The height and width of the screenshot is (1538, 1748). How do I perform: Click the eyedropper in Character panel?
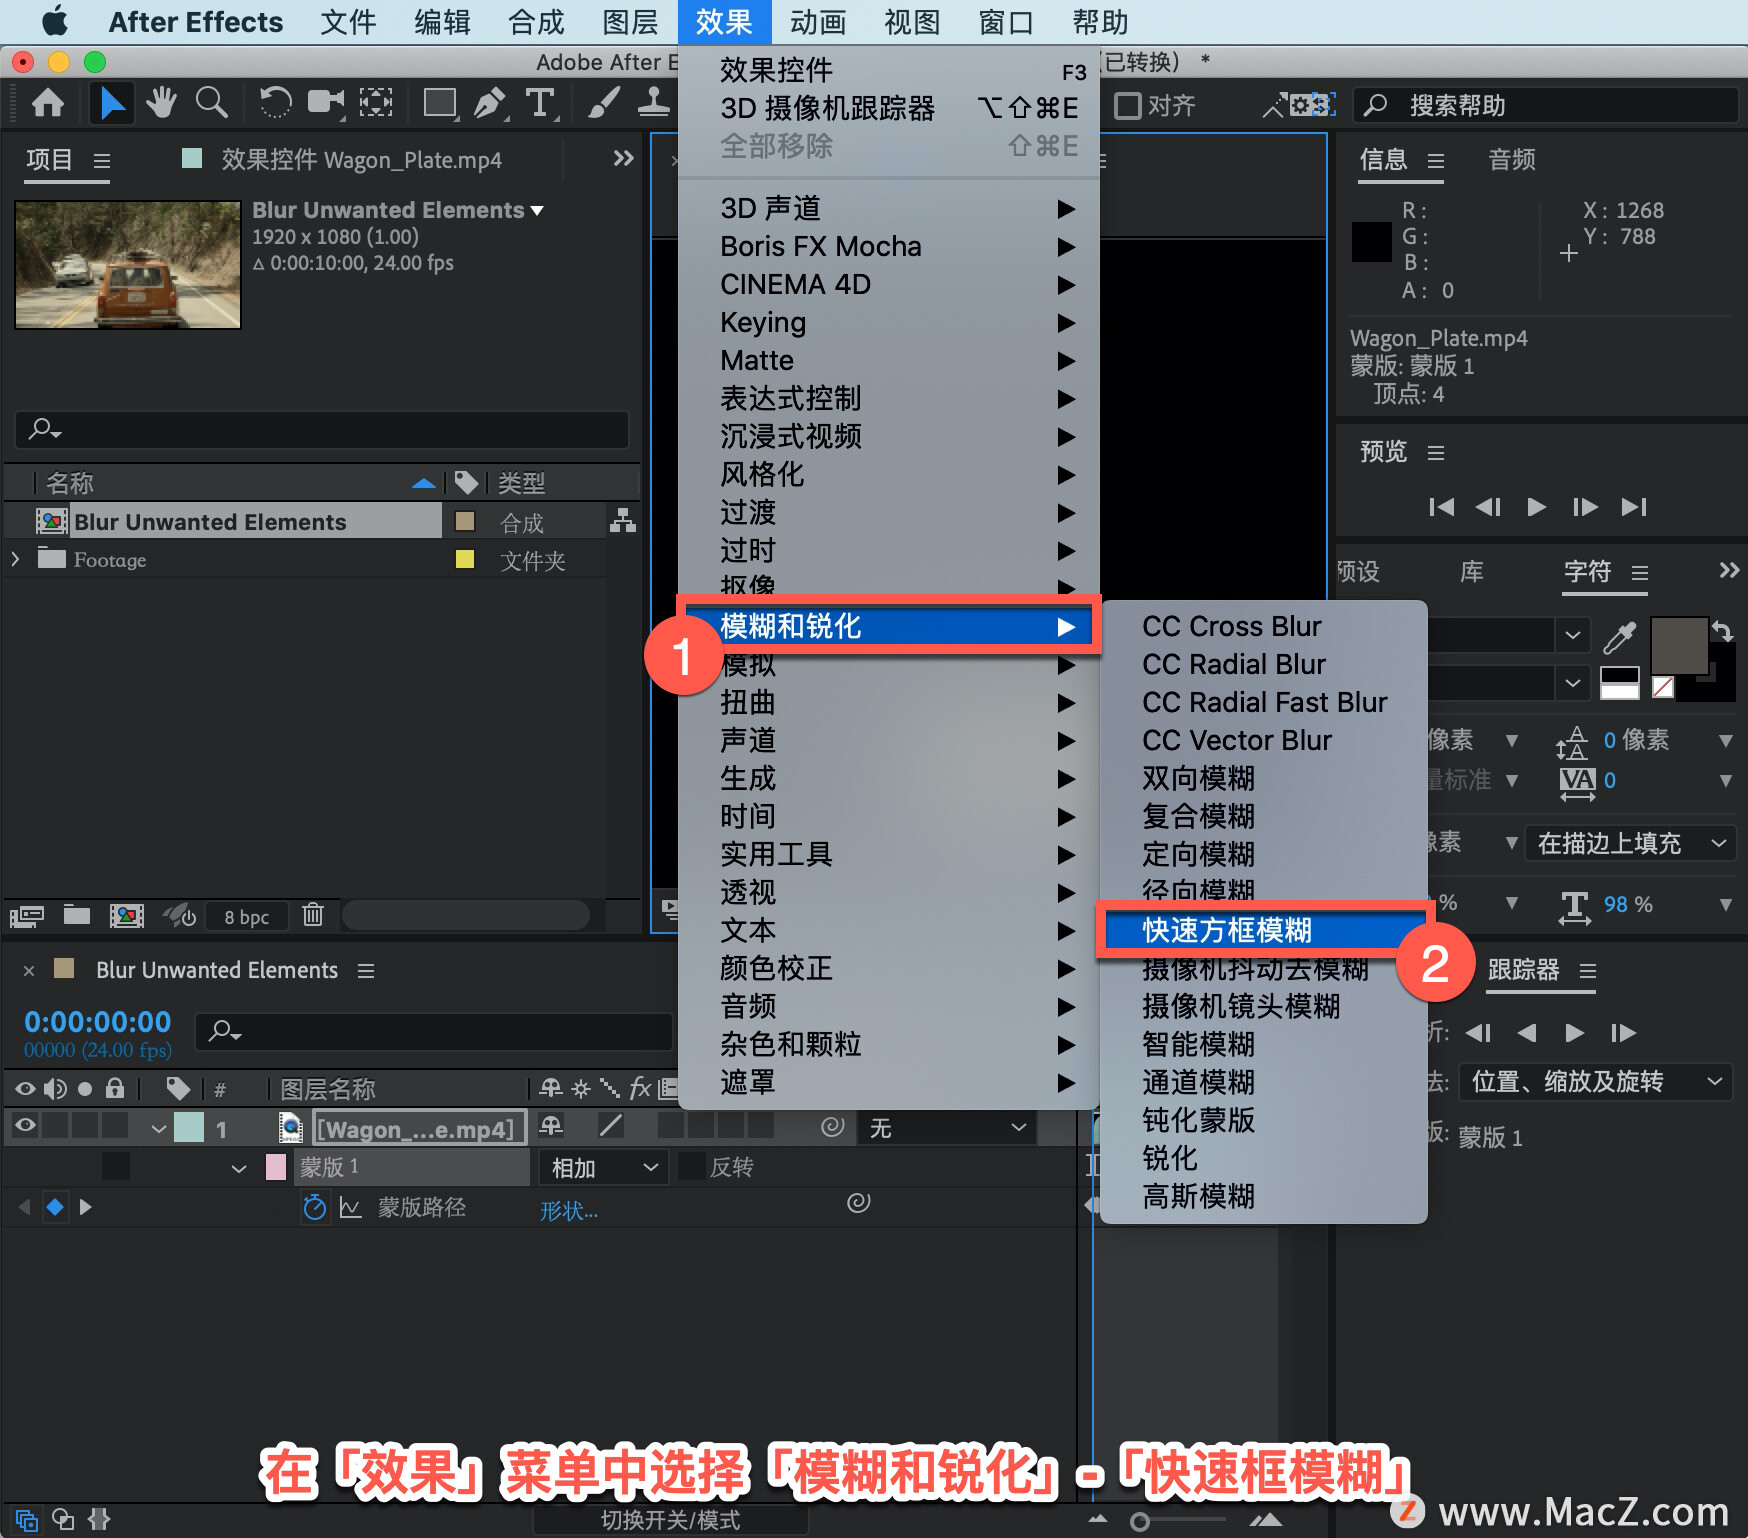pyautogui.click(x=1619, y=636)
